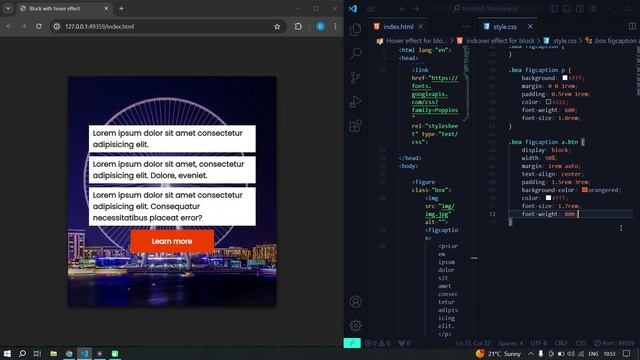Open the Run and Debug view

click(356, 102)
